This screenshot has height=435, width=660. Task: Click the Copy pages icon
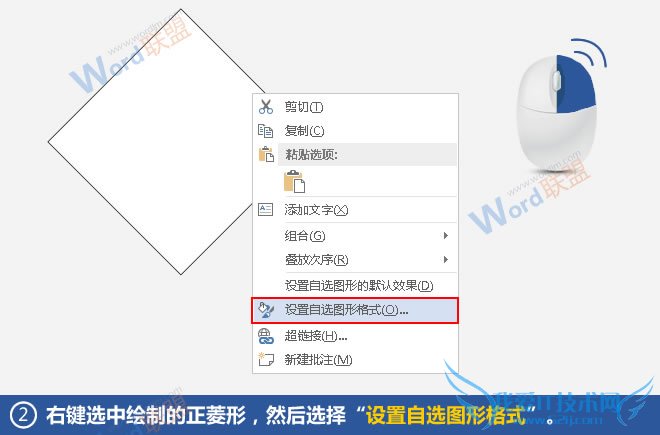(265, 131)
